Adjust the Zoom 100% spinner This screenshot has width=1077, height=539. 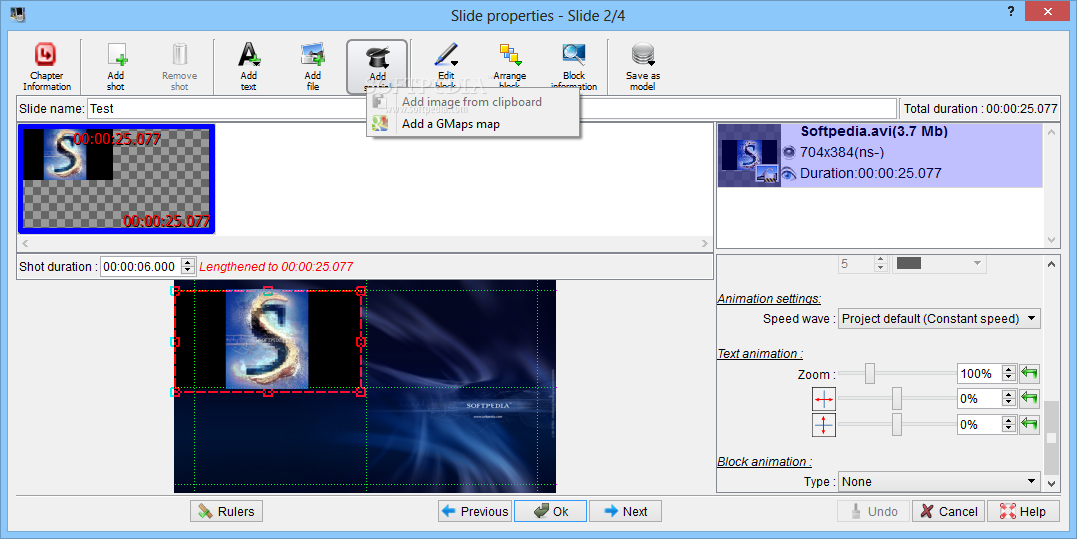coord(1008,374)
